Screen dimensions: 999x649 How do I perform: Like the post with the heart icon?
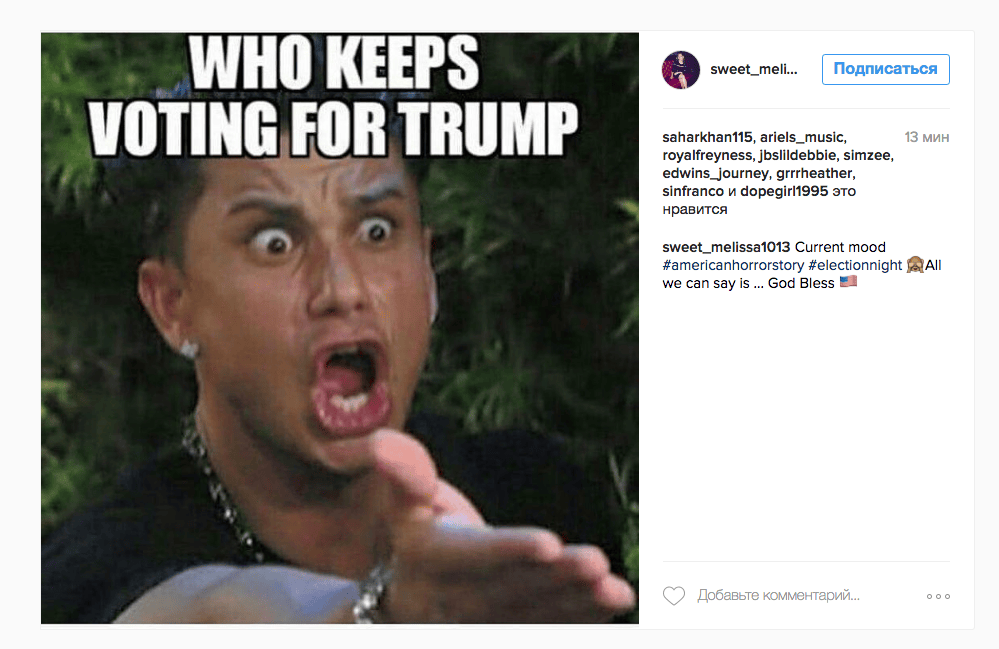pos(673,596)
